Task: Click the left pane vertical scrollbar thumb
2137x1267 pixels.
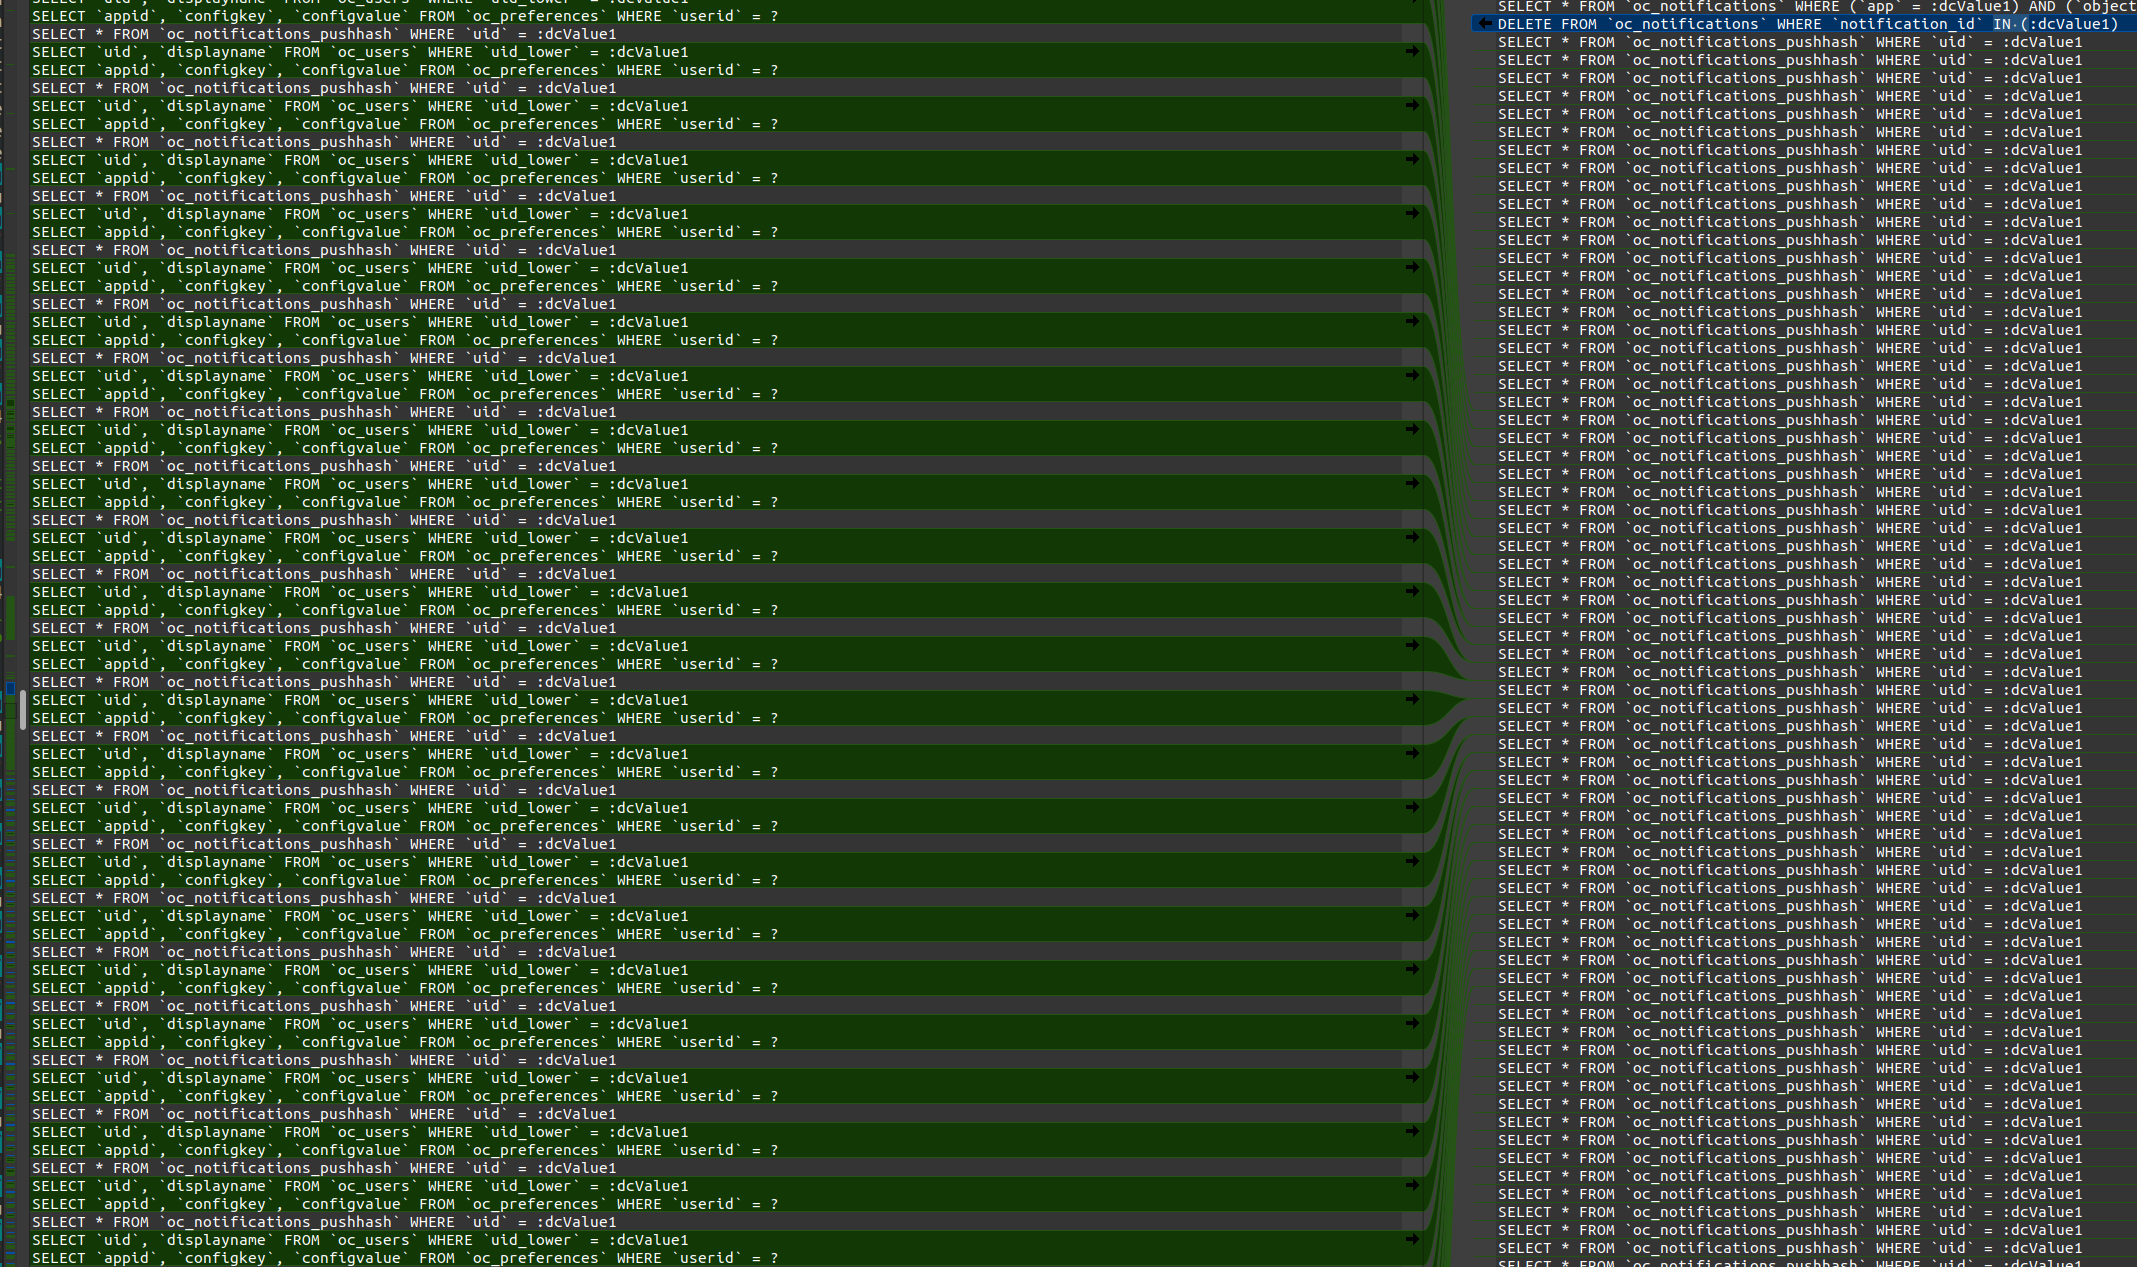Action: [22, 710]
